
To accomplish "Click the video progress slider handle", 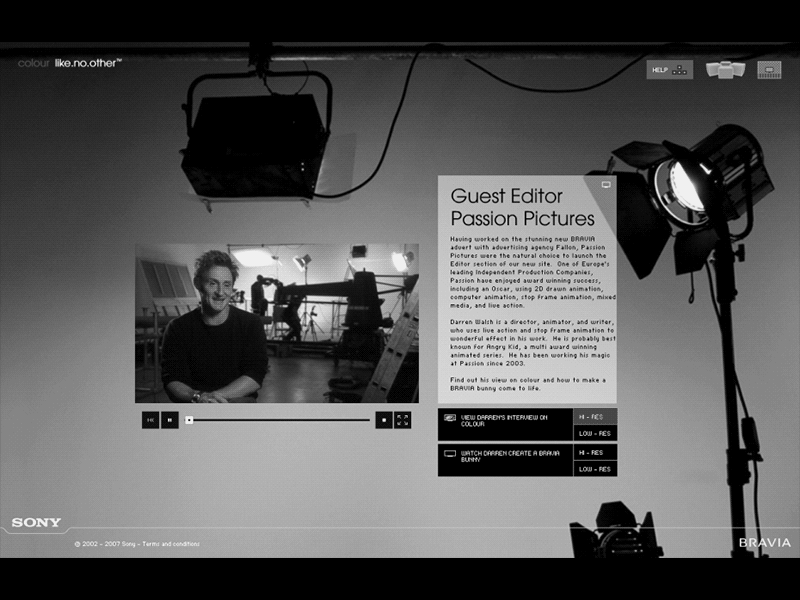I will (x=189, y=420).
